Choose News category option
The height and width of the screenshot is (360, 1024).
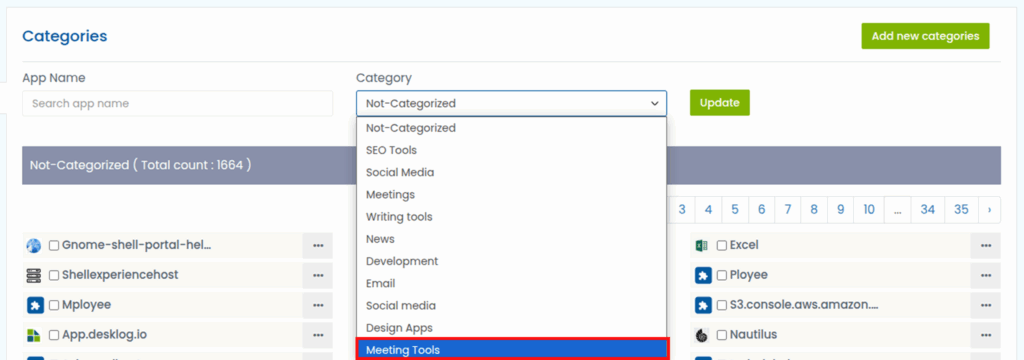[511, 239]
